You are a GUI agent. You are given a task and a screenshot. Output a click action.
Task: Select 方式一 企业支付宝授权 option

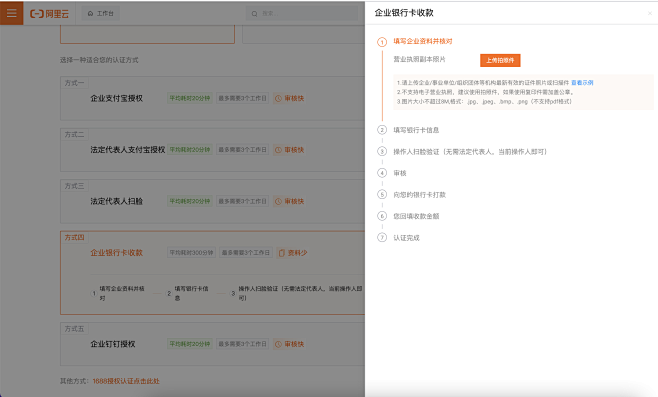coord(116,98)
